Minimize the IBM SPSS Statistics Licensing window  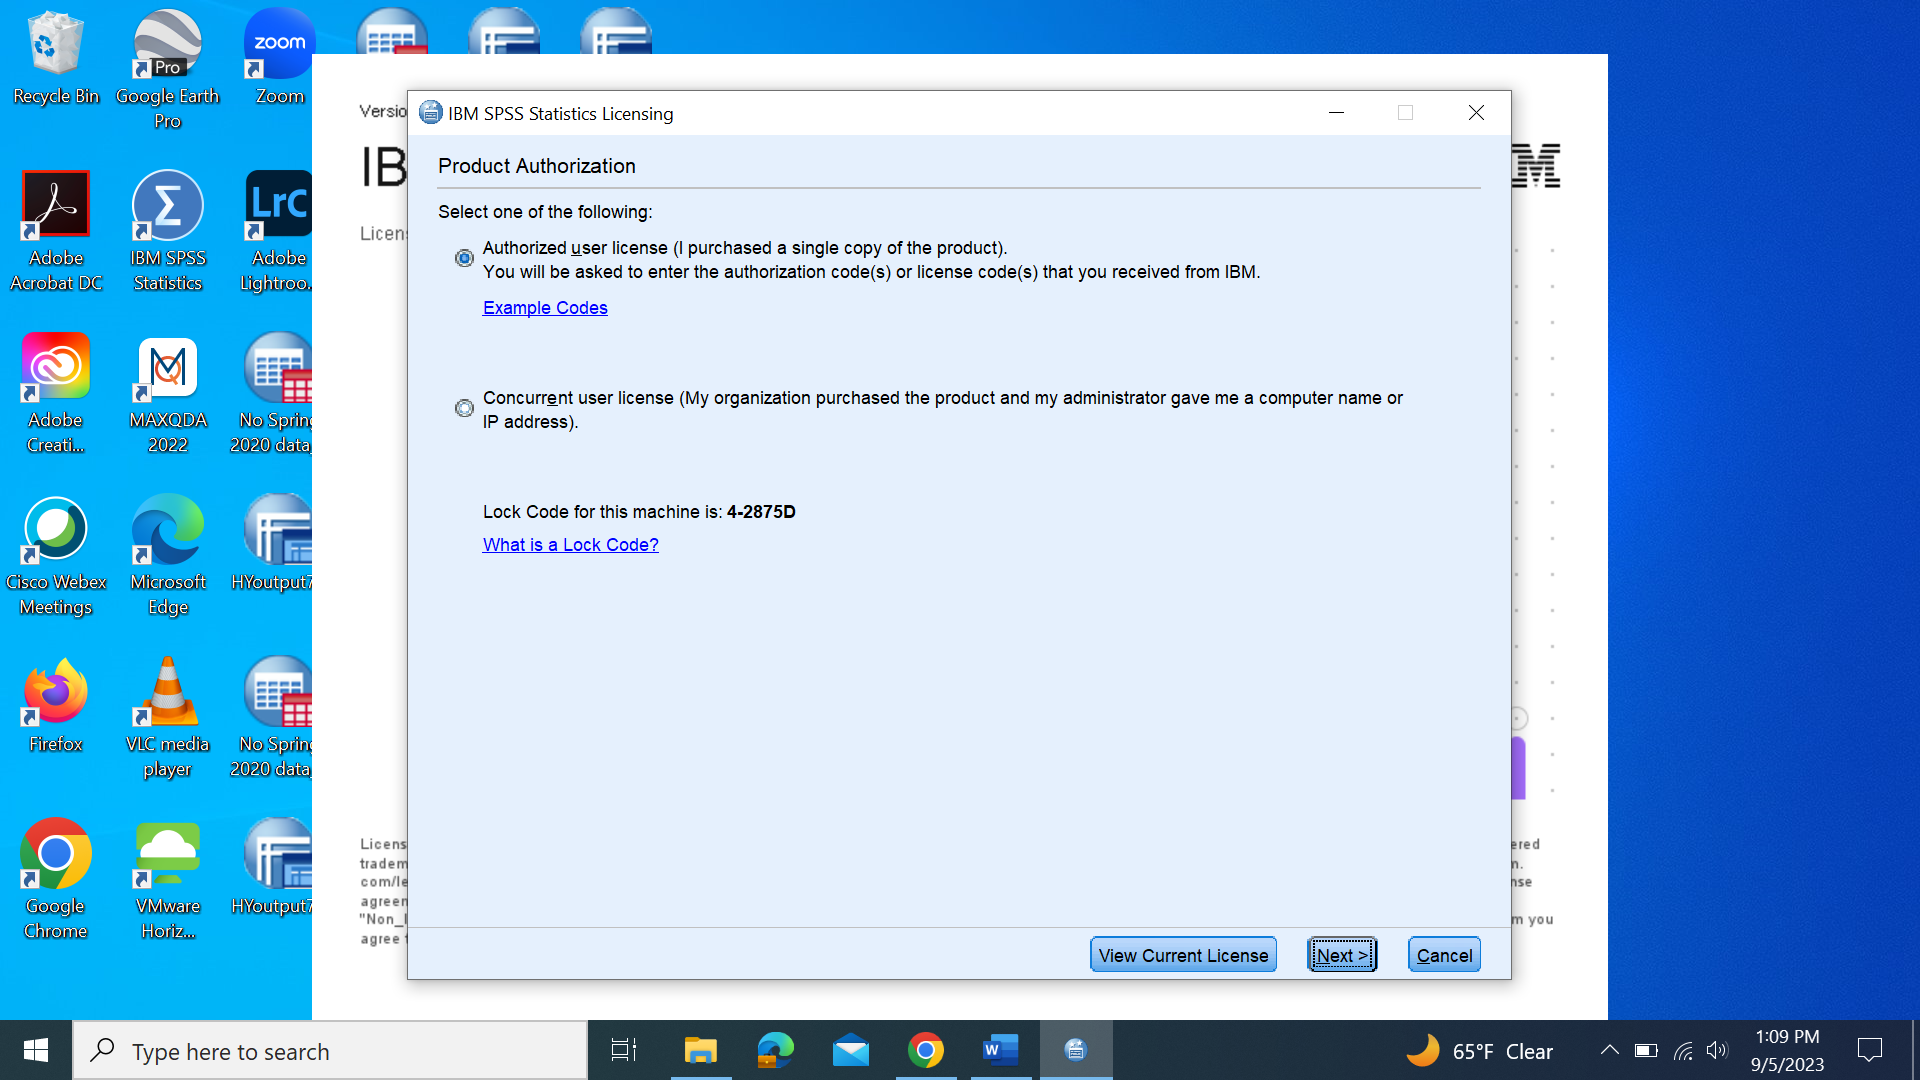(x=1336, y=113)
